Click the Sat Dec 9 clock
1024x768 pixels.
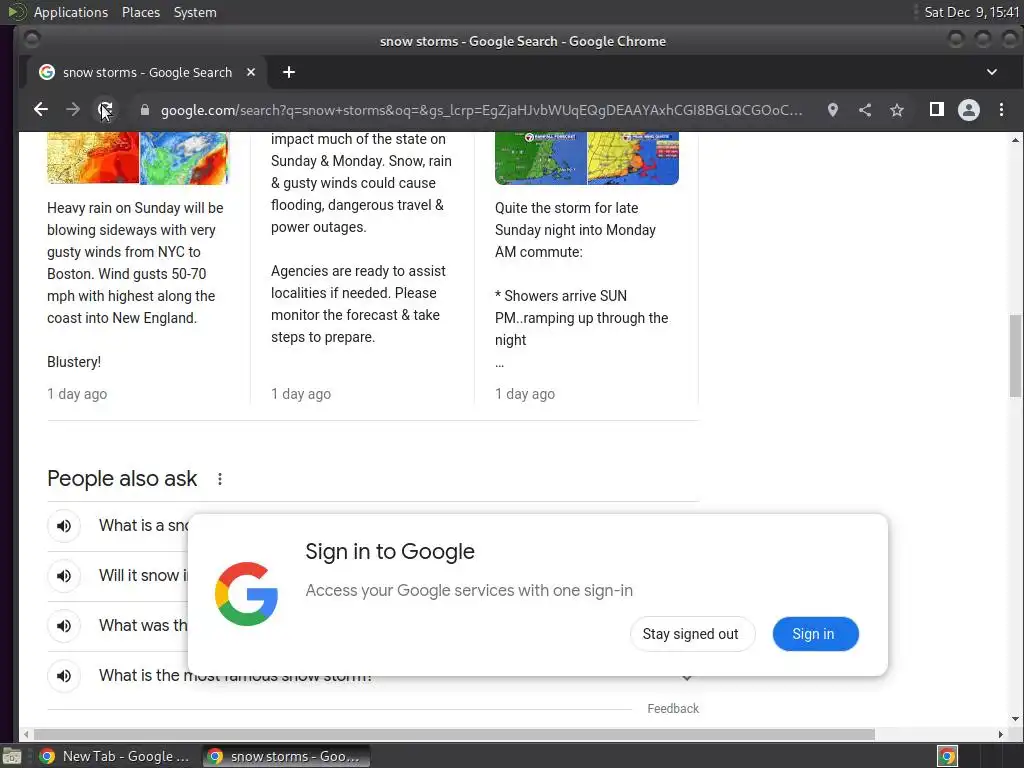(x=971, y=12)
